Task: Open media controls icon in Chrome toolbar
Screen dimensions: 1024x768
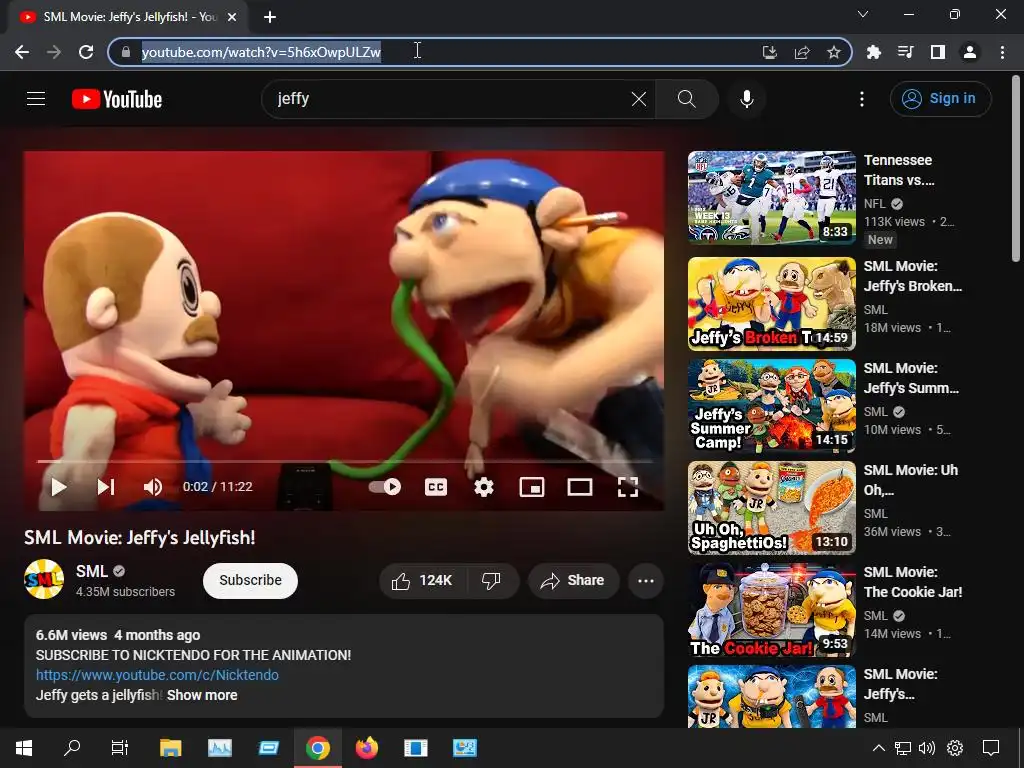Action: [905, 52]
